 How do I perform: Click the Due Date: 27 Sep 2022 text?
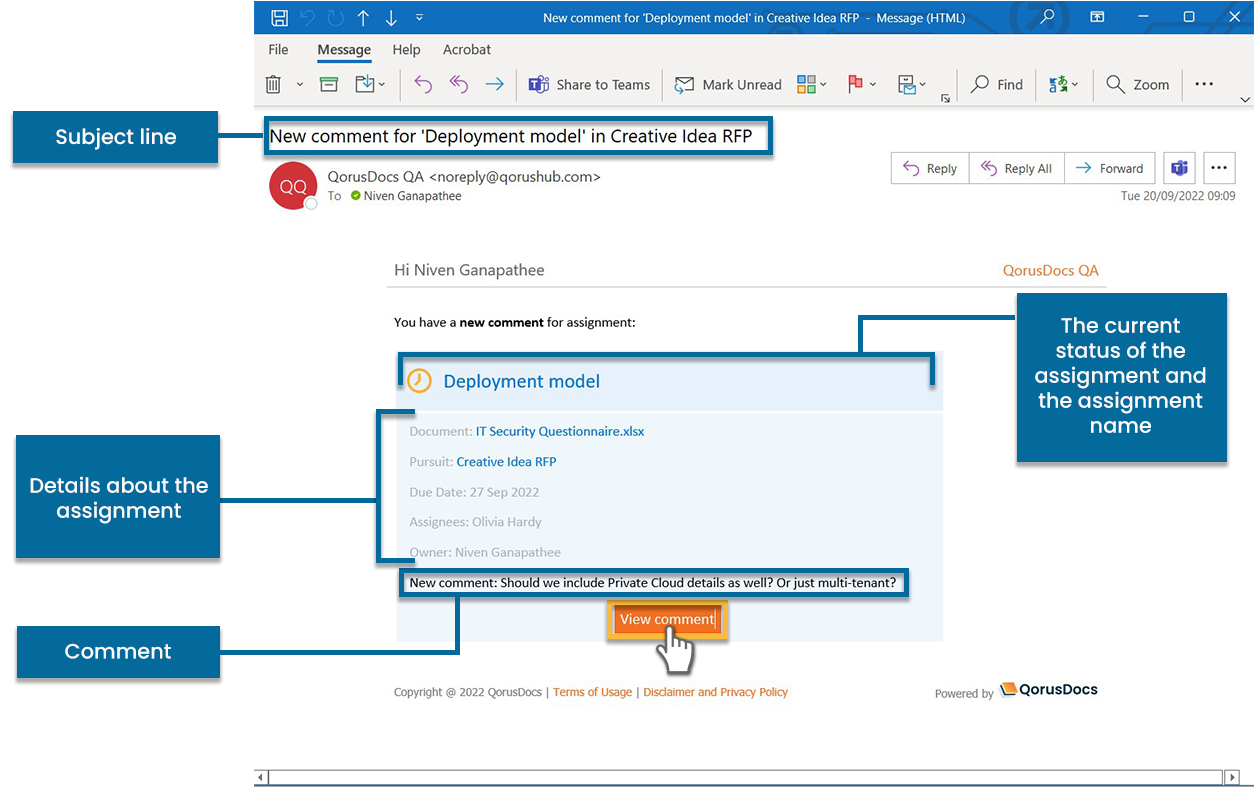[474, 492]
